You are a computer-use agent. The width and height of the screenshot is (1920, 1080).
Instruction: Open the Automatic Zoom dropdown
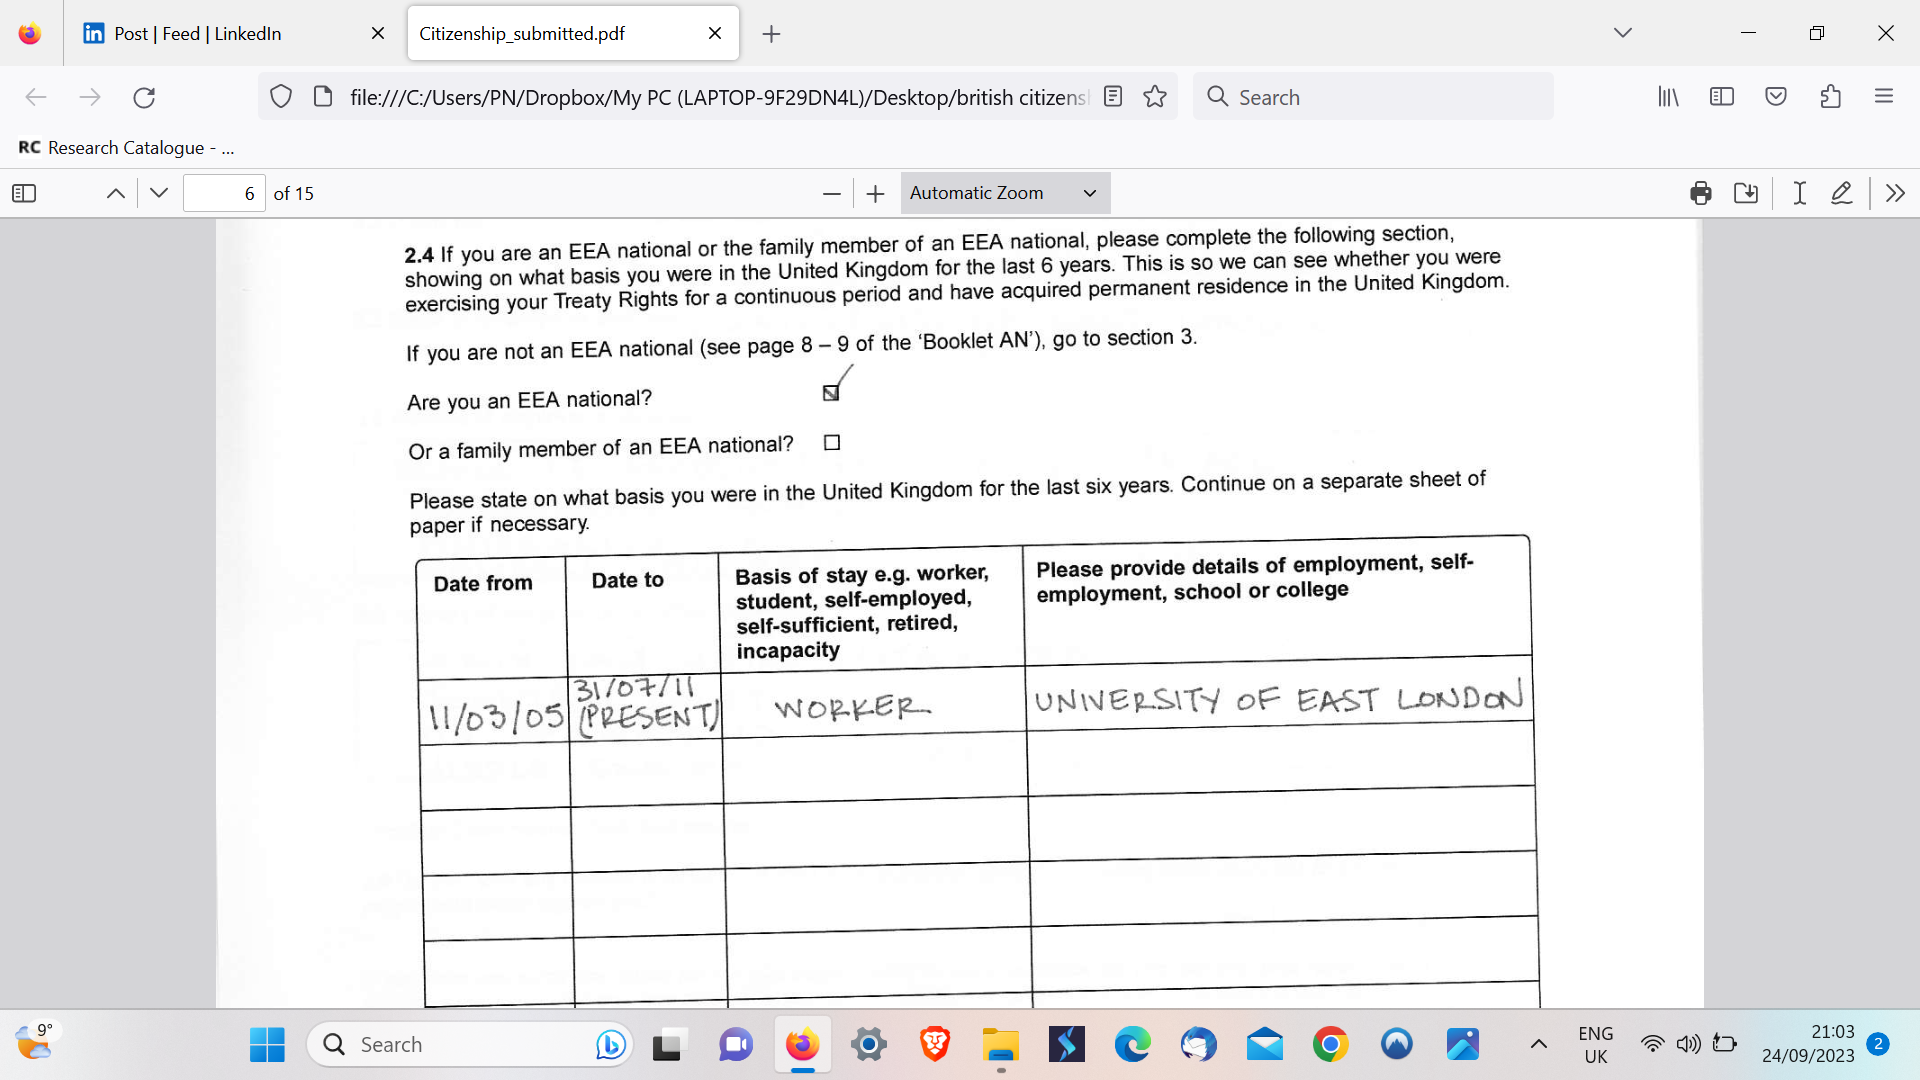[1004, 193]
